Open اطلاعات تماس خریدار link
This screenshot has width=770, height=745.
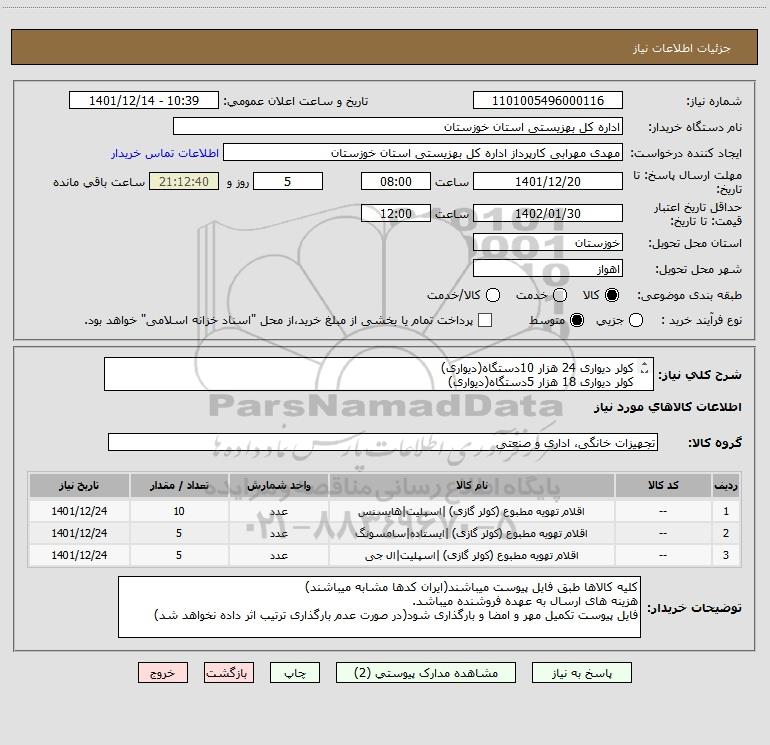click(165, 153)
